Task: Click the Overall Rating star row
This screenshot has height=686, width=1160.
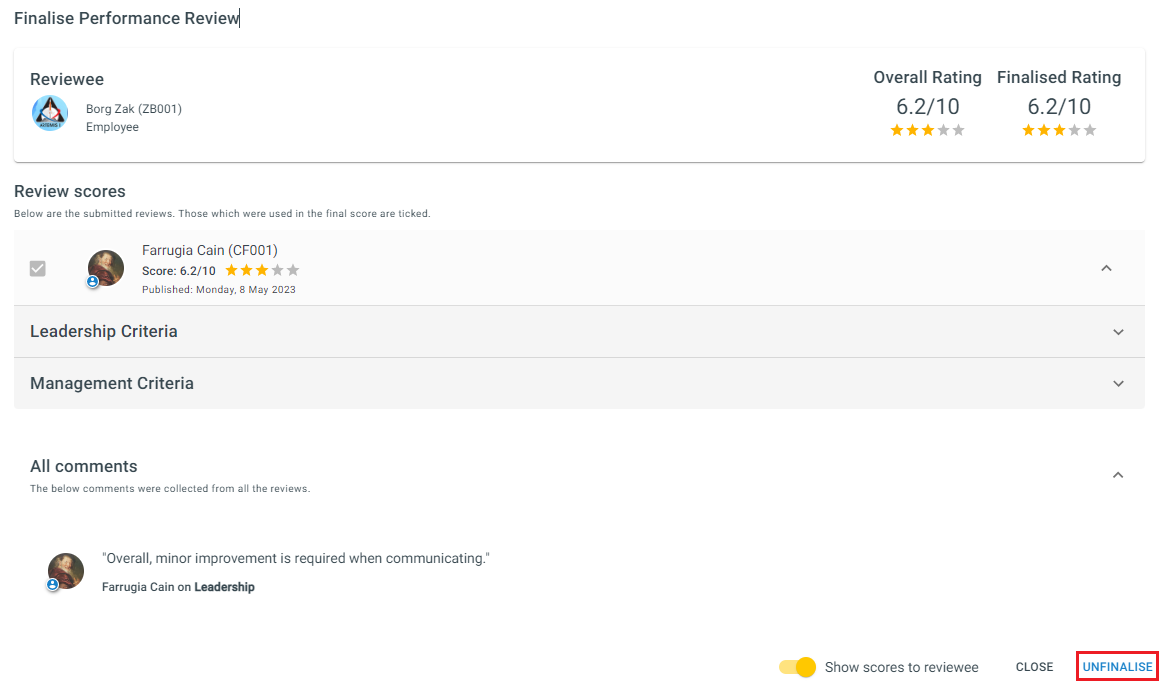Action: pyautogui.click(x=927, y=130)
